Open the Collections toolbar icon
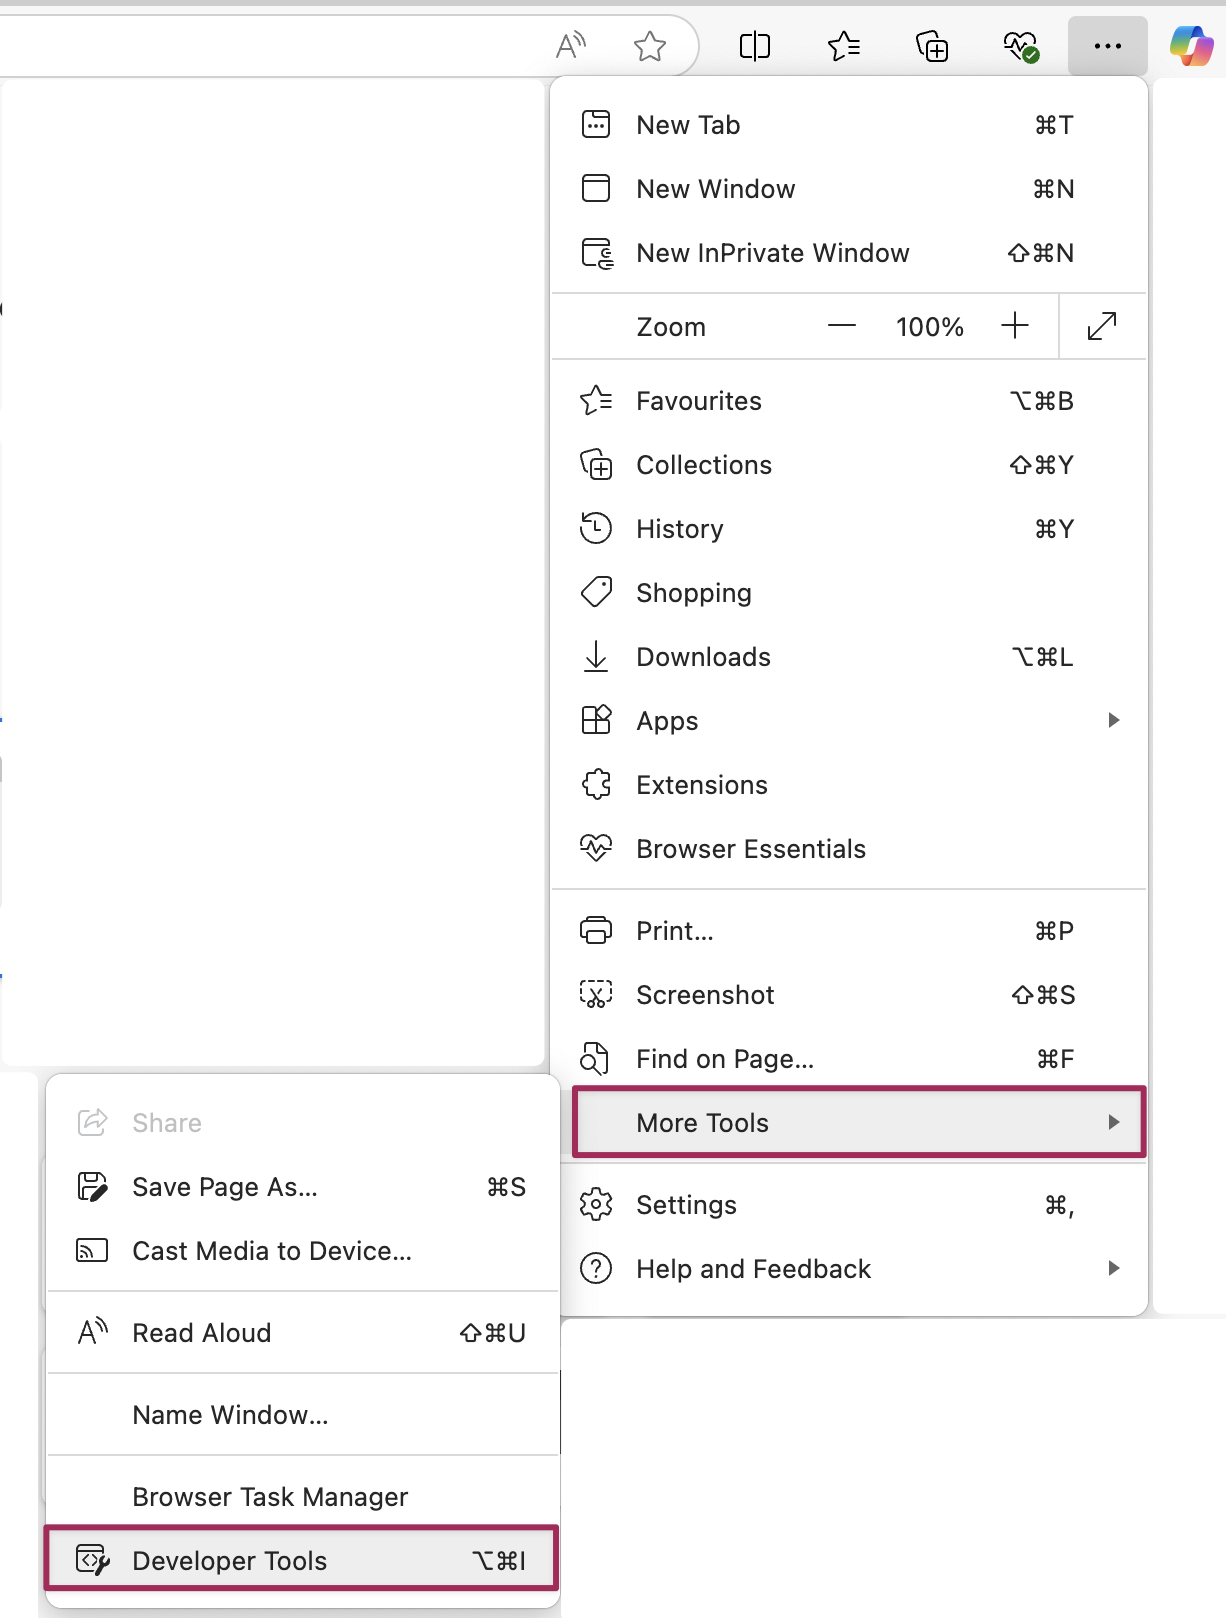The height and width of the screenshot is (1618, 1226). [932, 46]
